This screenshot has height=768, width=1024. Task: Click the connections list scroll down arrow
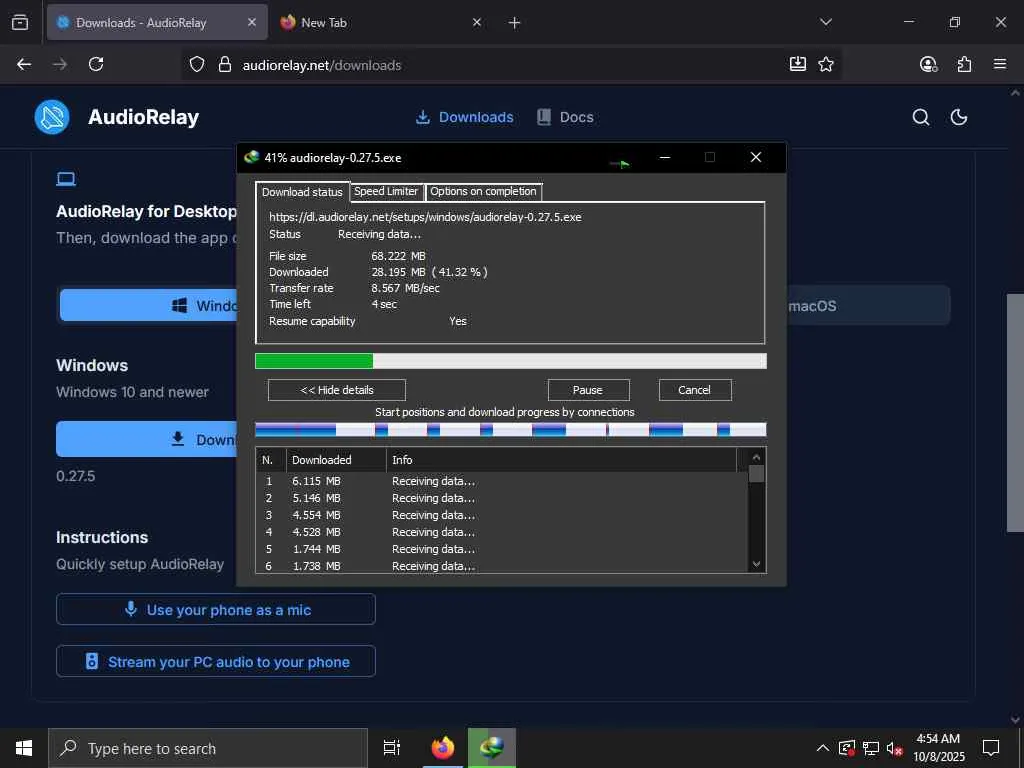756,564
